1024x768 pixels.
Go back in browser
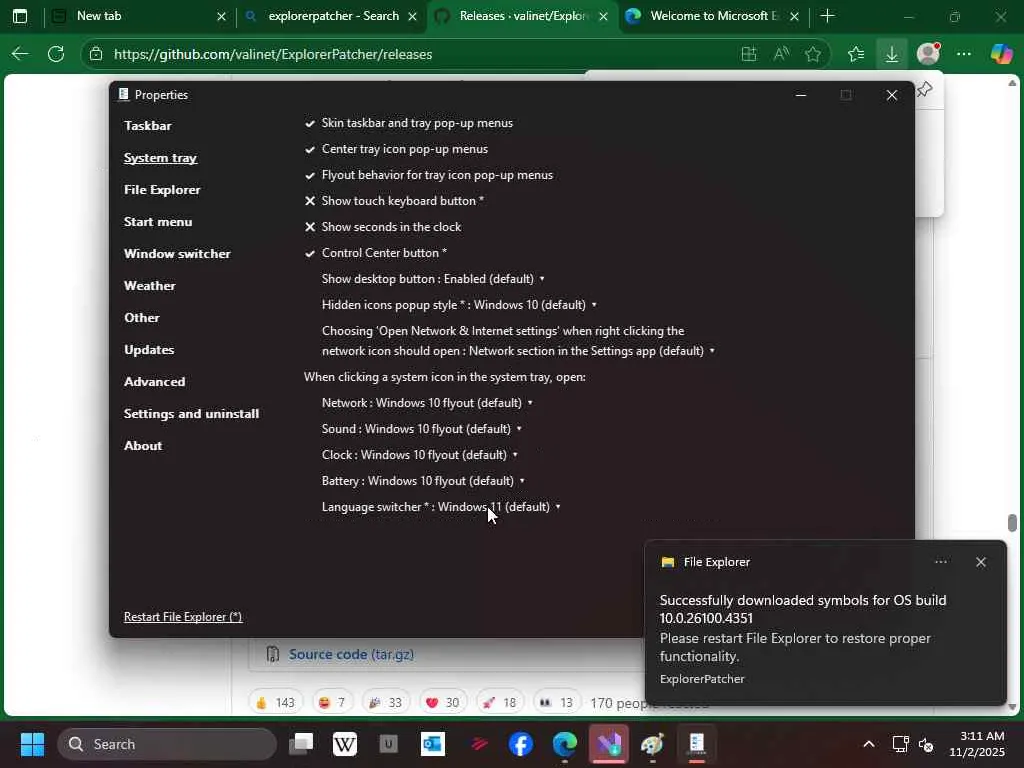click(x=20, y=54)
